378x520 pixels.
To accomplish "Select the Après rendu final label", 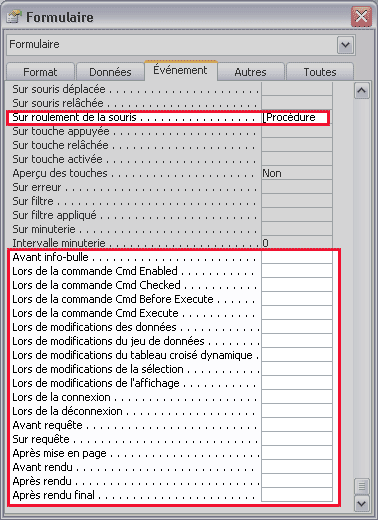I will click(54, 495).
